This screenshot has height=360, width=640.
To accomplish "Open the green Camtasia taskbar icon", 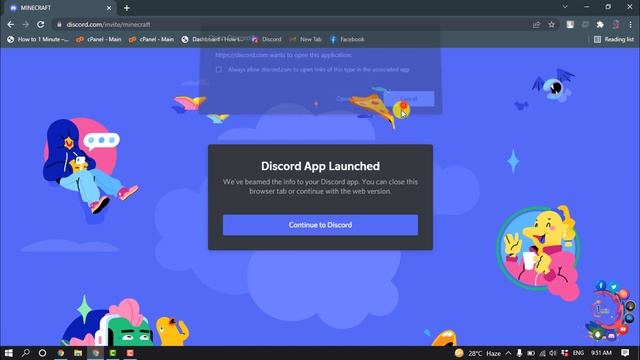I will coord(113,353).
